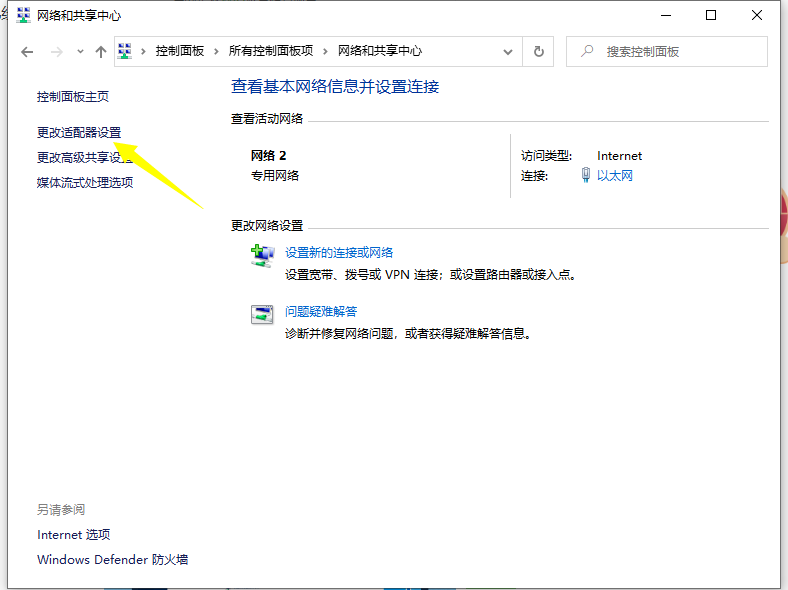Image resolution: width=788 pixels, height=590 pixels.
Task: Click the icon beside 设置新的连接或网络
Action: click(262, 256)
